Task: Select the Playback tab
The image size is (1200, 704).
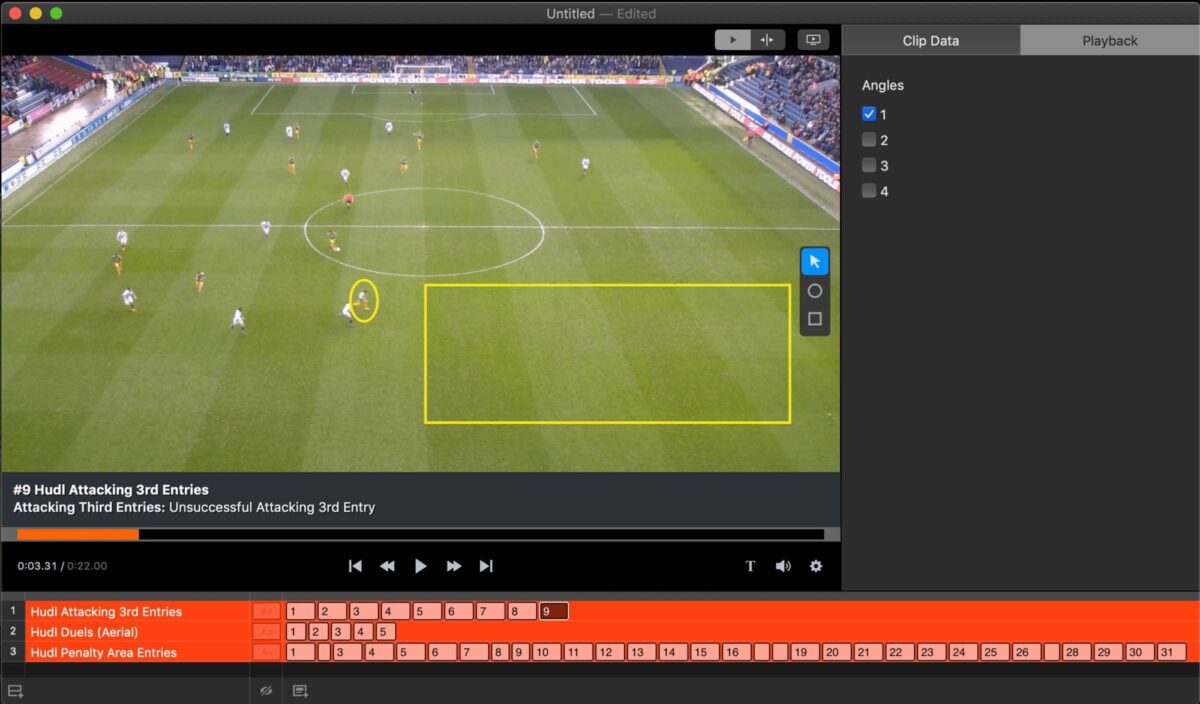Action: click(1108, 40)
